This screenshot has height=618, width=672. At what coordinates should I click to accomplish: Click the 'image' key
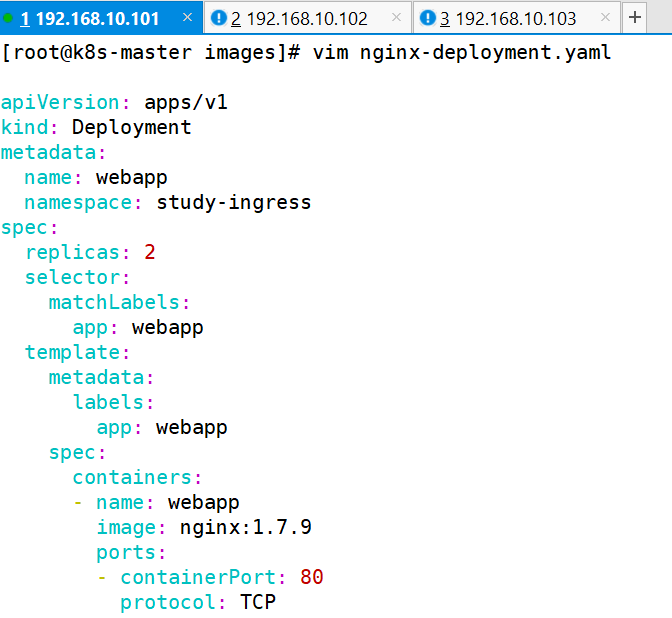tap(126, 528)
